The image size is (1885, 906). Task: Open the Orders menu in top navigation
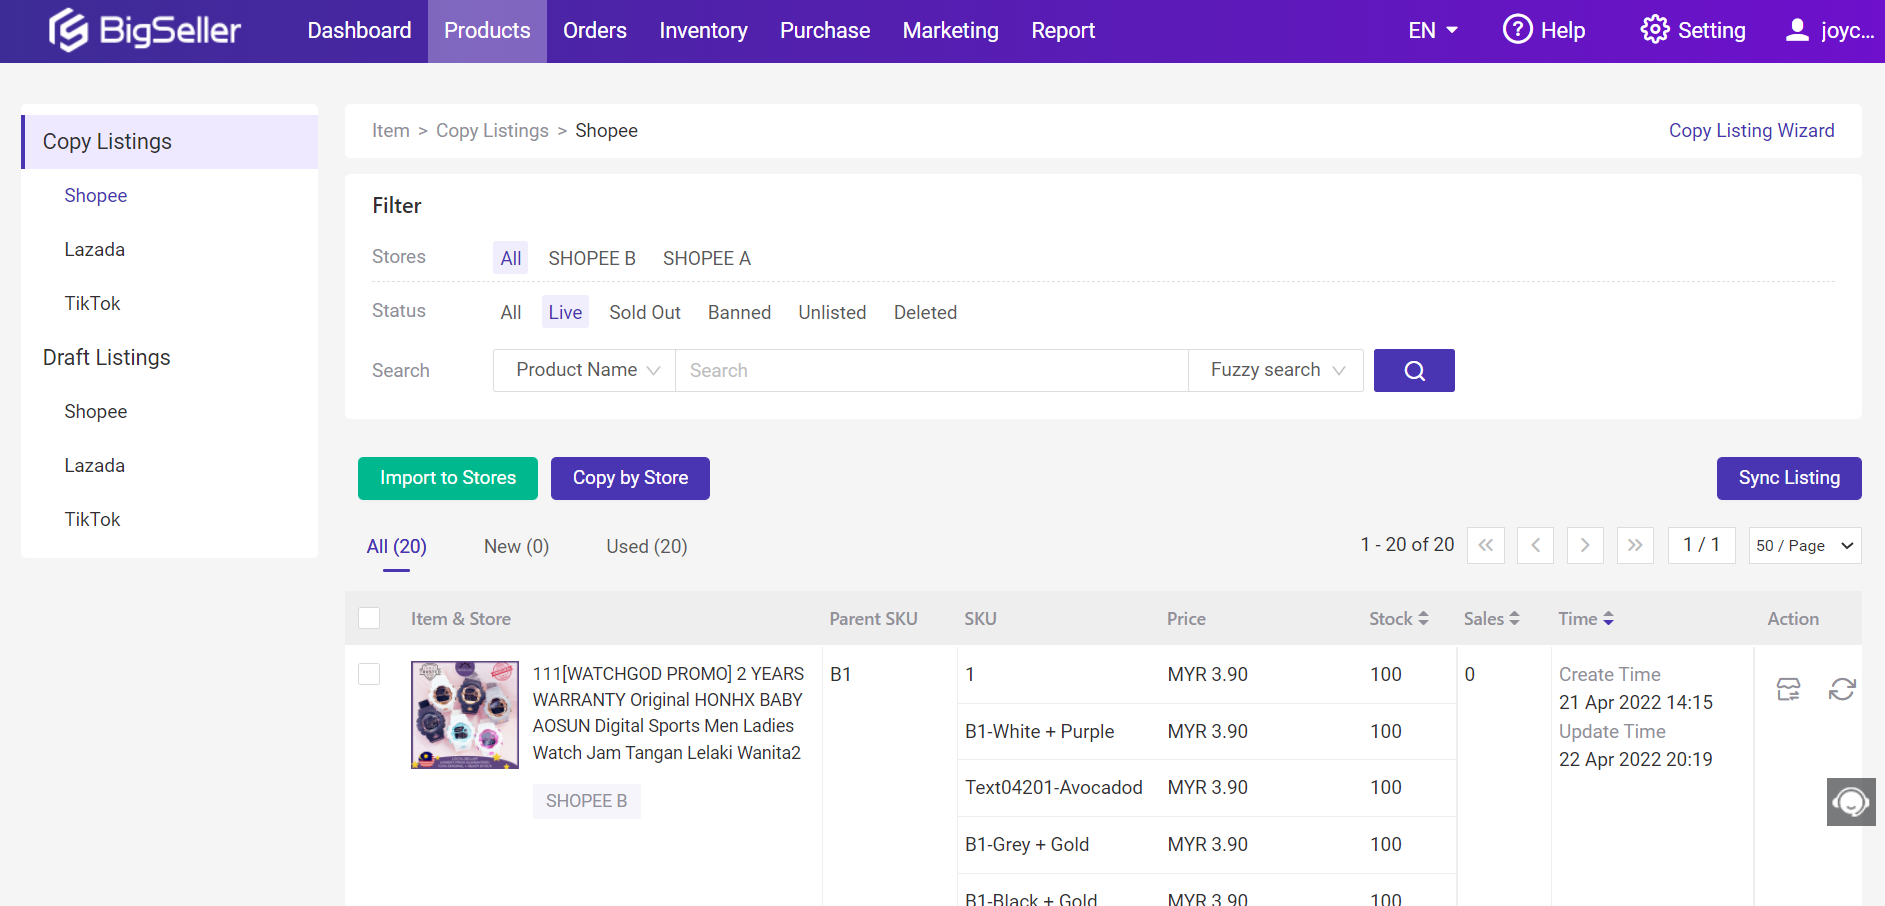[594, 31]
